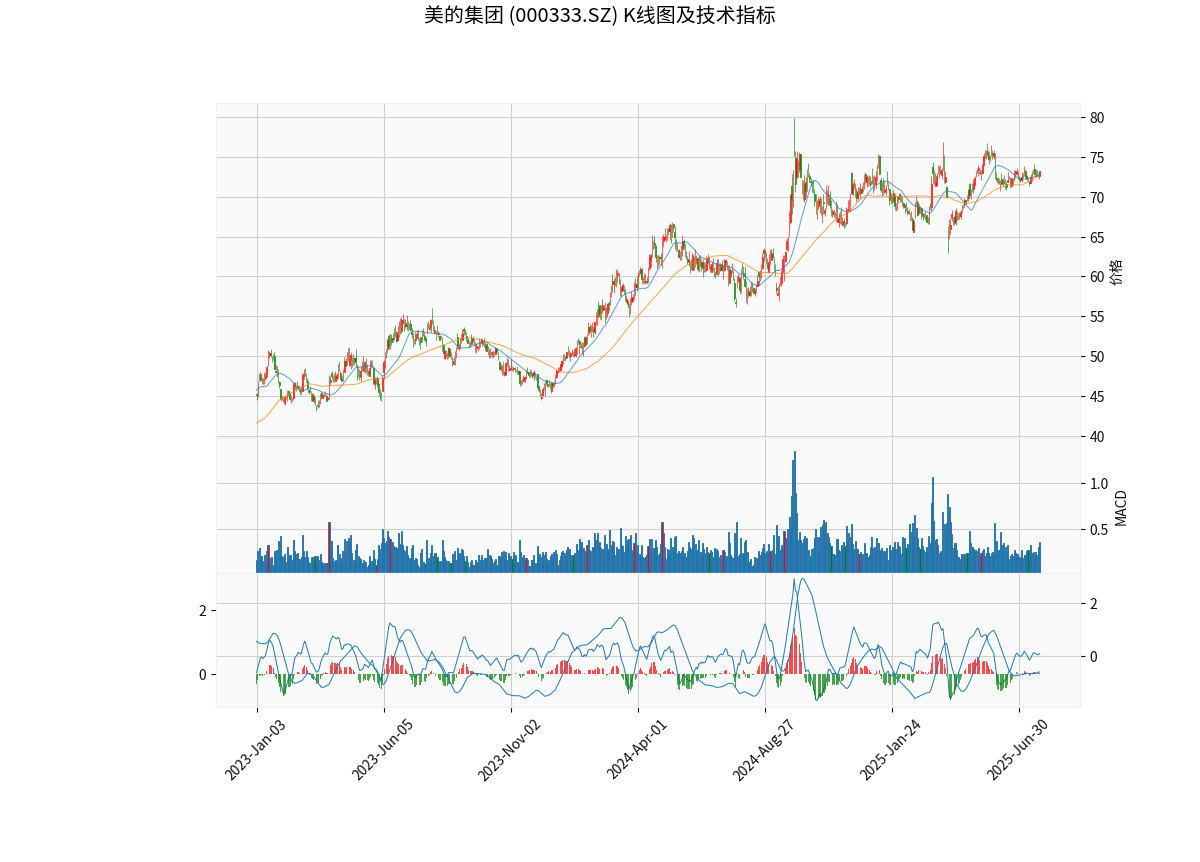Click the 65 price axis tick label
The height and width of the screenshot is (862, 1200).
click(x=1097, y=238)
